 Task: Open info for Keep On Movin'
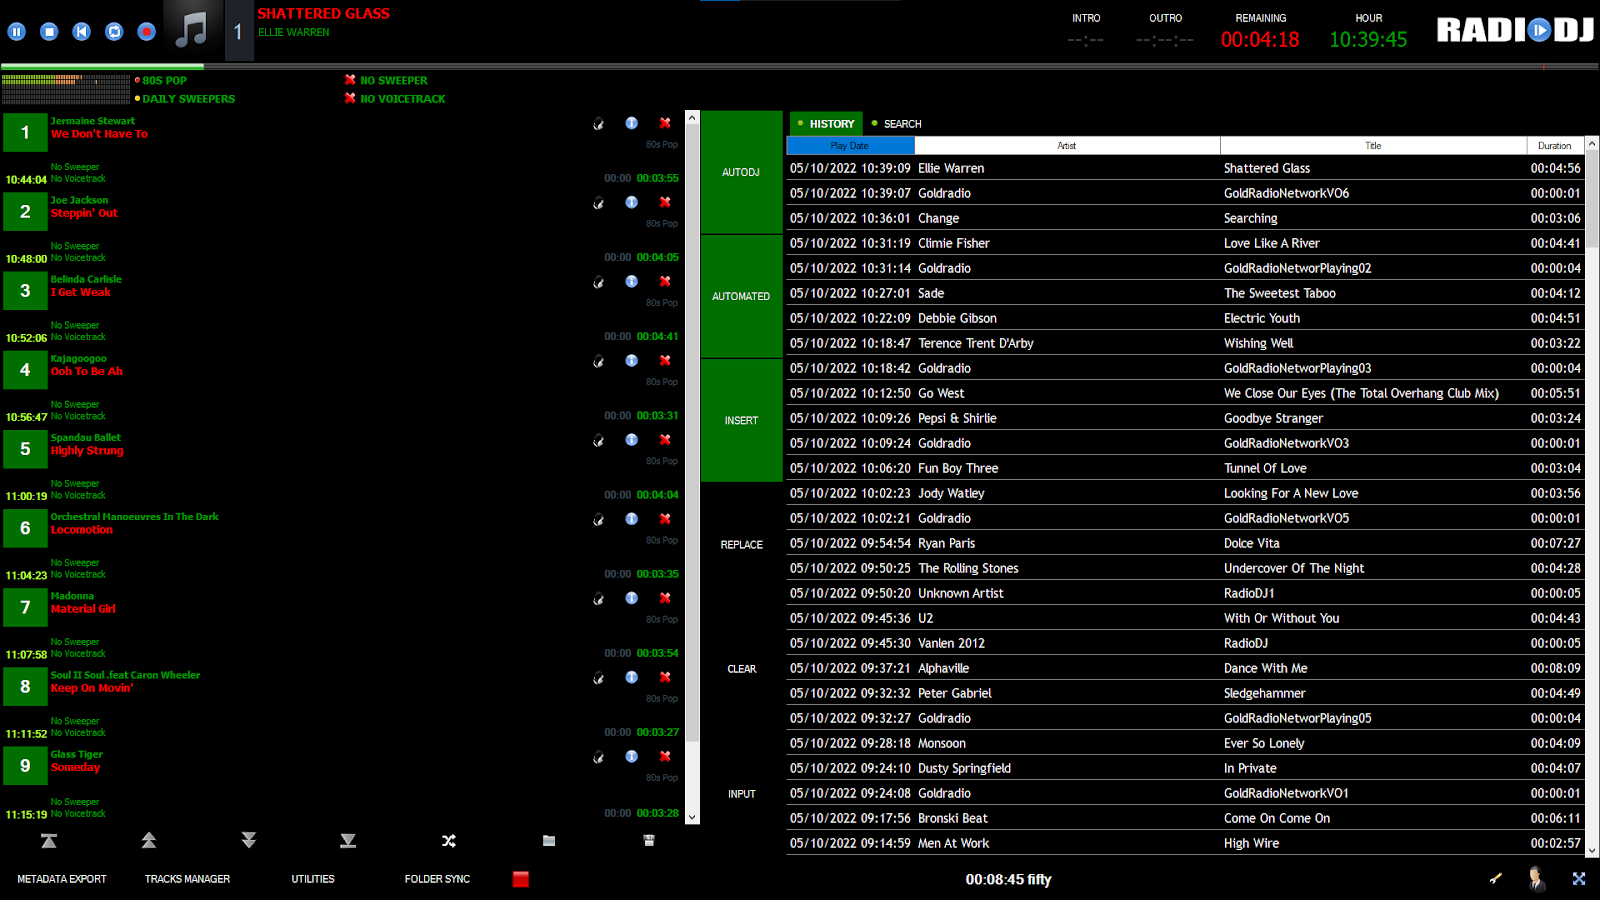[632, 677]
